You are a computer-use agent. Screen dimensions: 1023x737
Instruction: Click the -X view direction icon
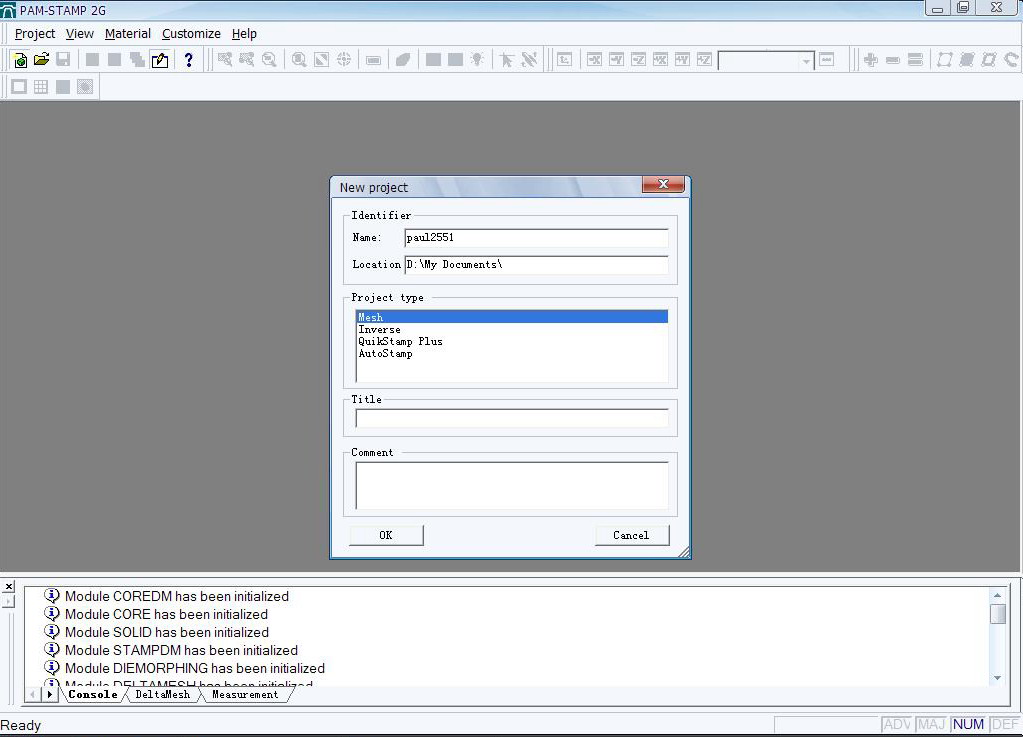click(x=594, y=60)
